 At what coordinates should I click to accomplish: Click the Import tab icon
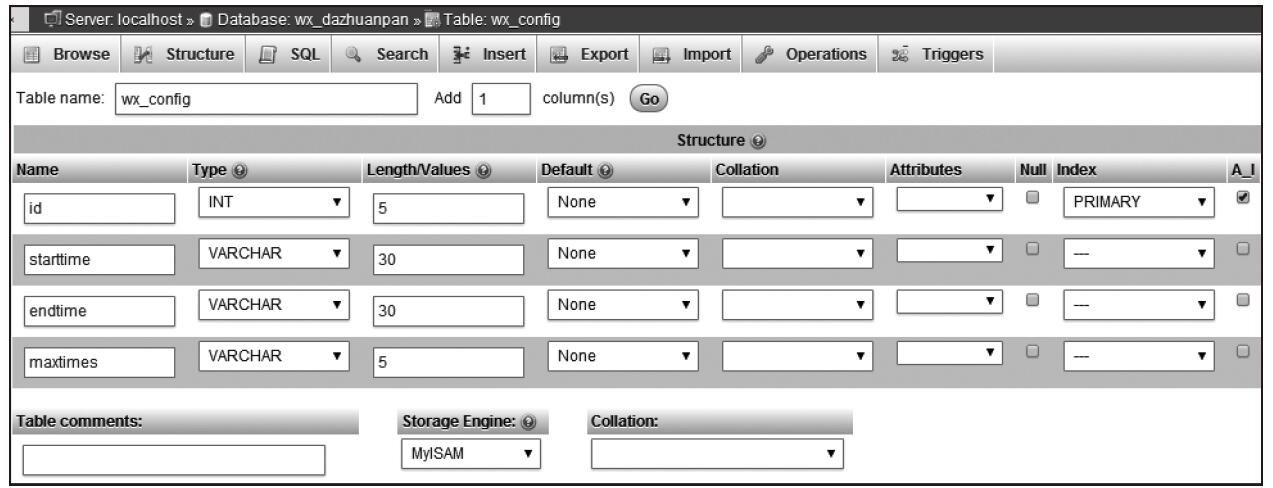(x=661, y=53)
